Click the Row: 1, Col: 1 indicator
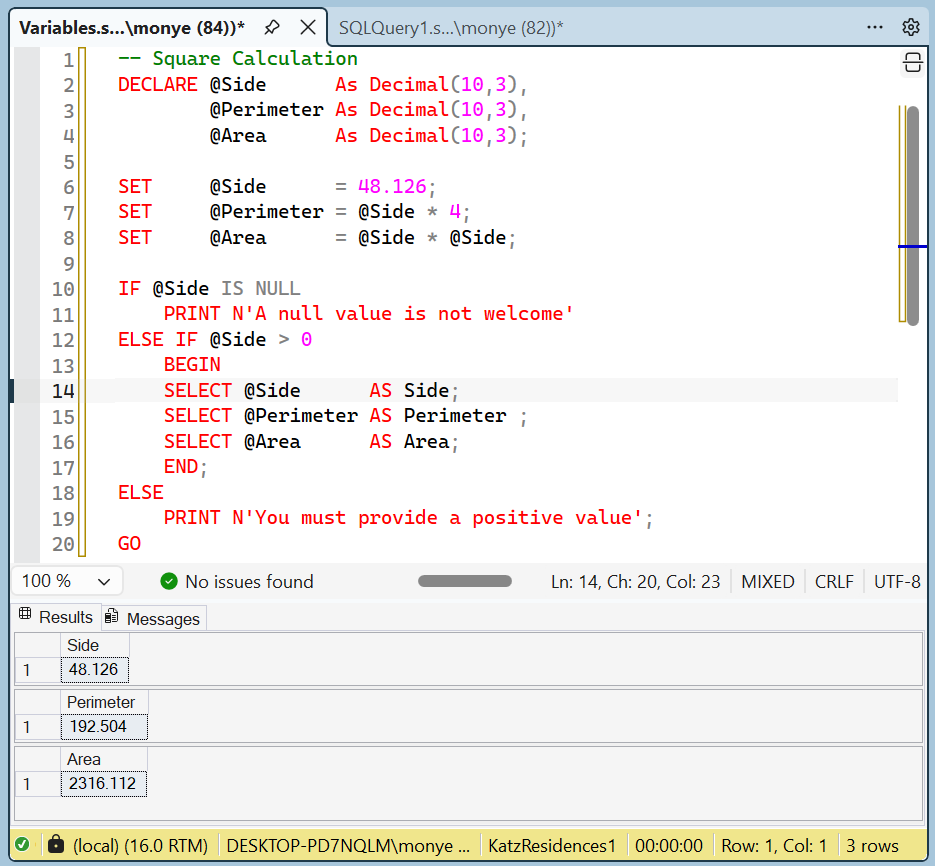Image resolution: width=935 pixels, height=866 pixels. 773,846
